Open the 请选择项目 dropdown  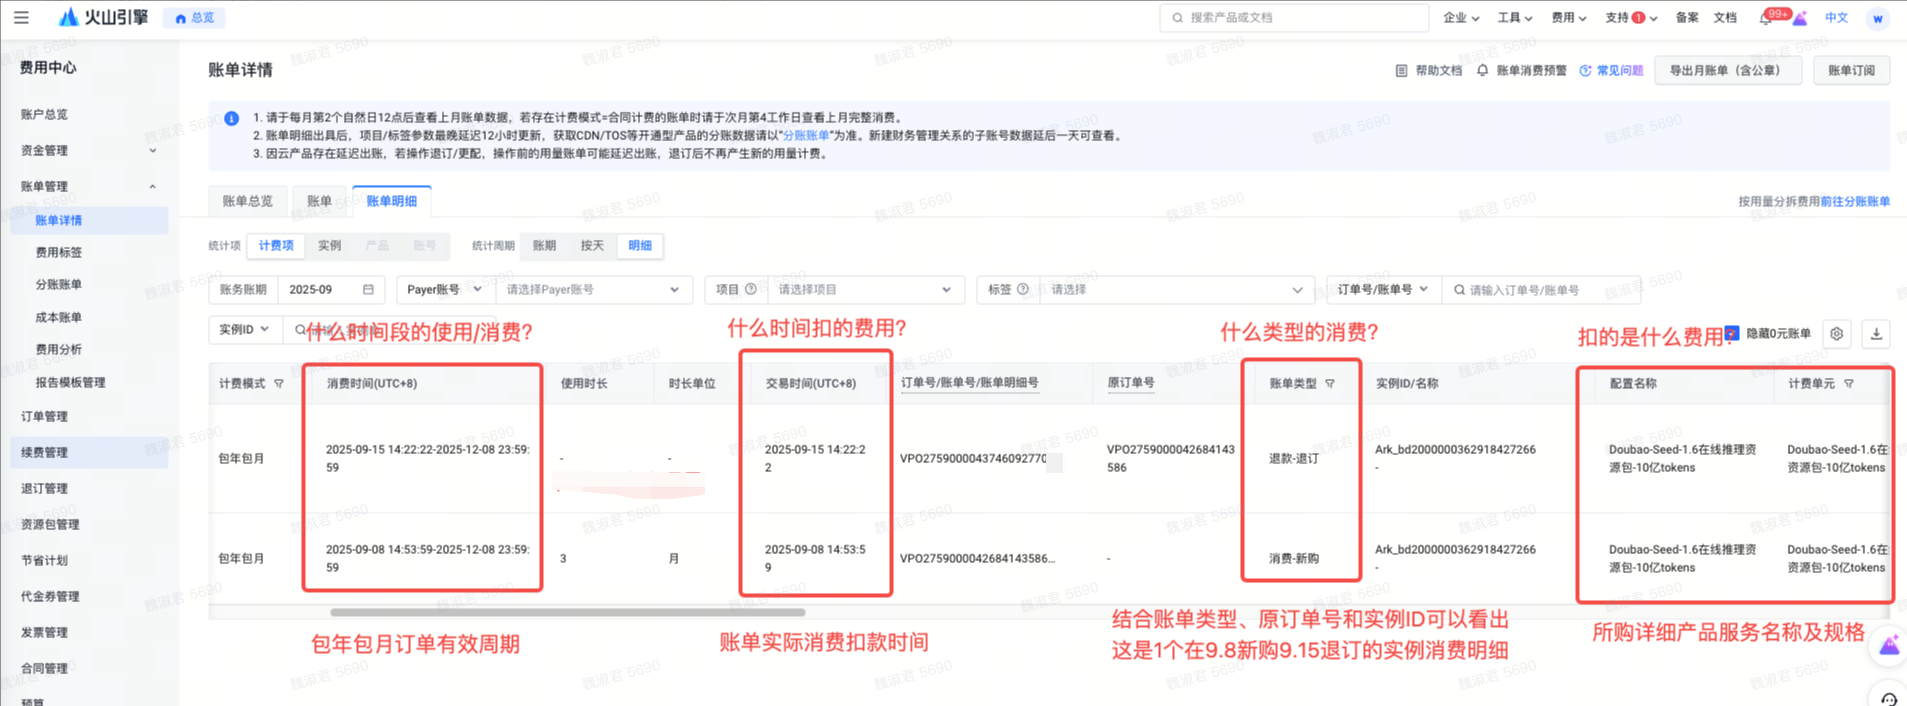(864, 290)
